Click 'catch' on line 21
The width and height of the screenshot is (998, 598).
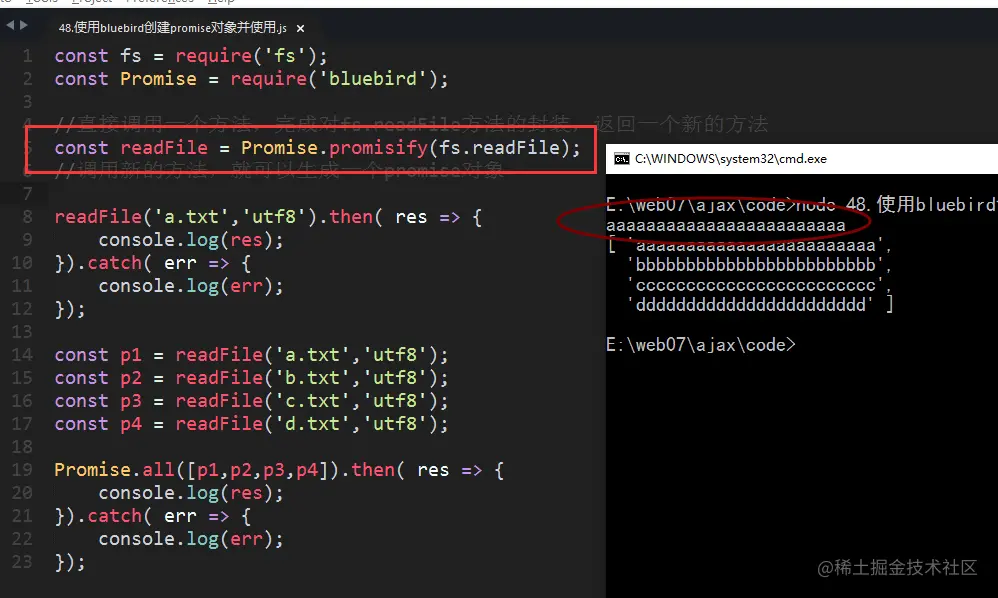point(115,516)
